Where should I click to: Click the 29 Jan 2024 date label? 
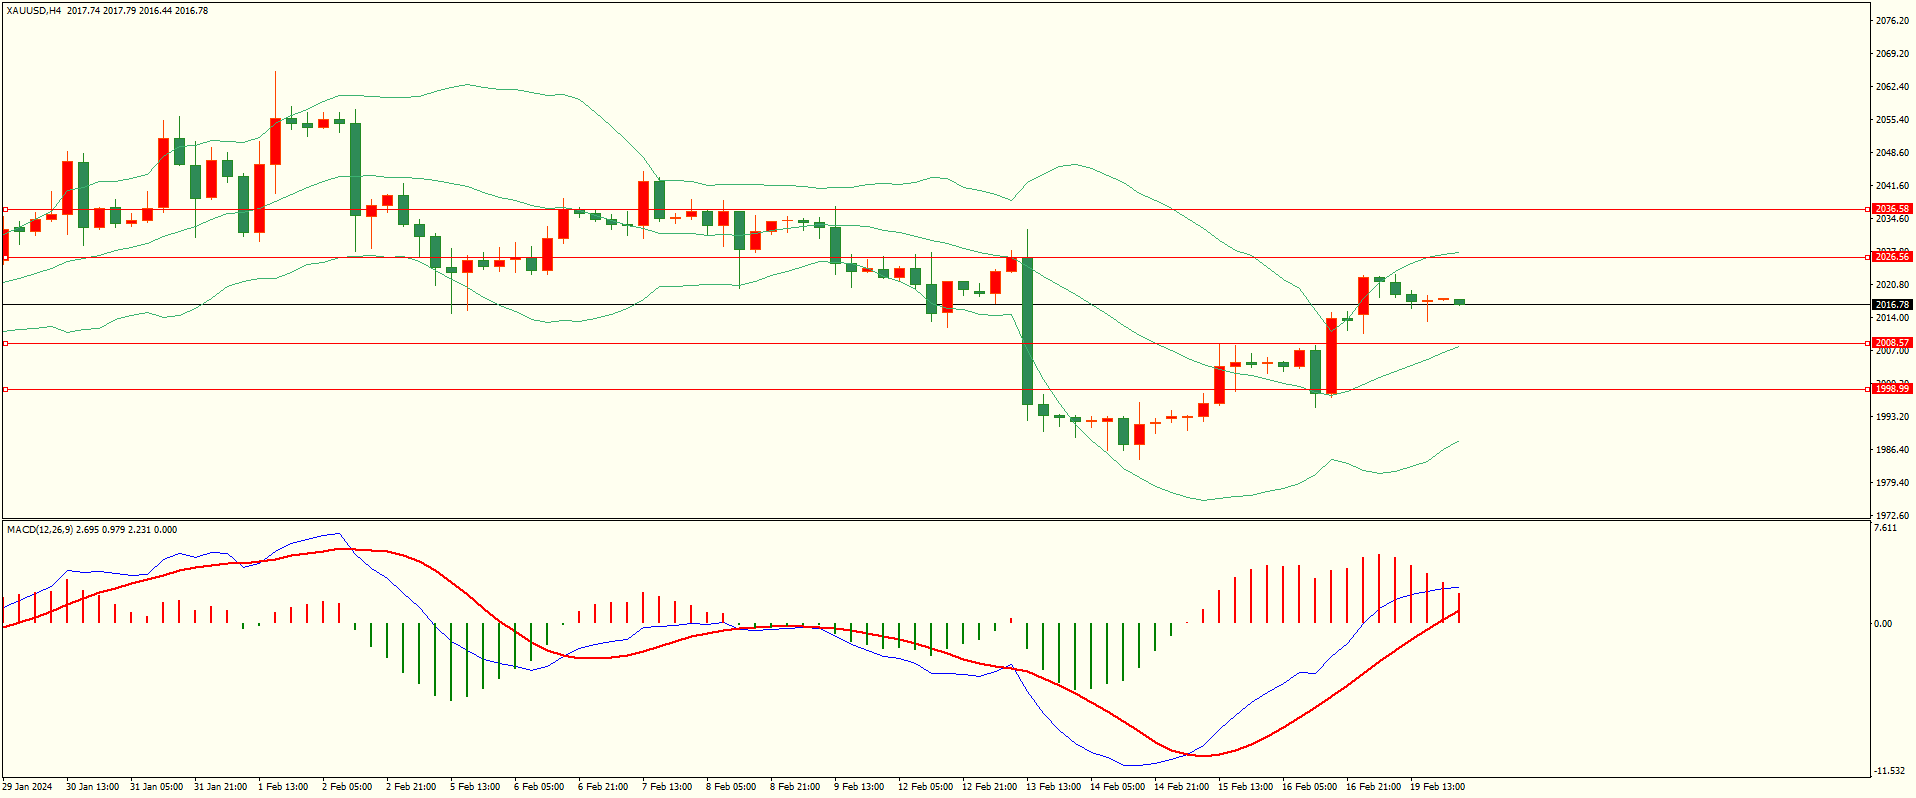tap(28, 787)
